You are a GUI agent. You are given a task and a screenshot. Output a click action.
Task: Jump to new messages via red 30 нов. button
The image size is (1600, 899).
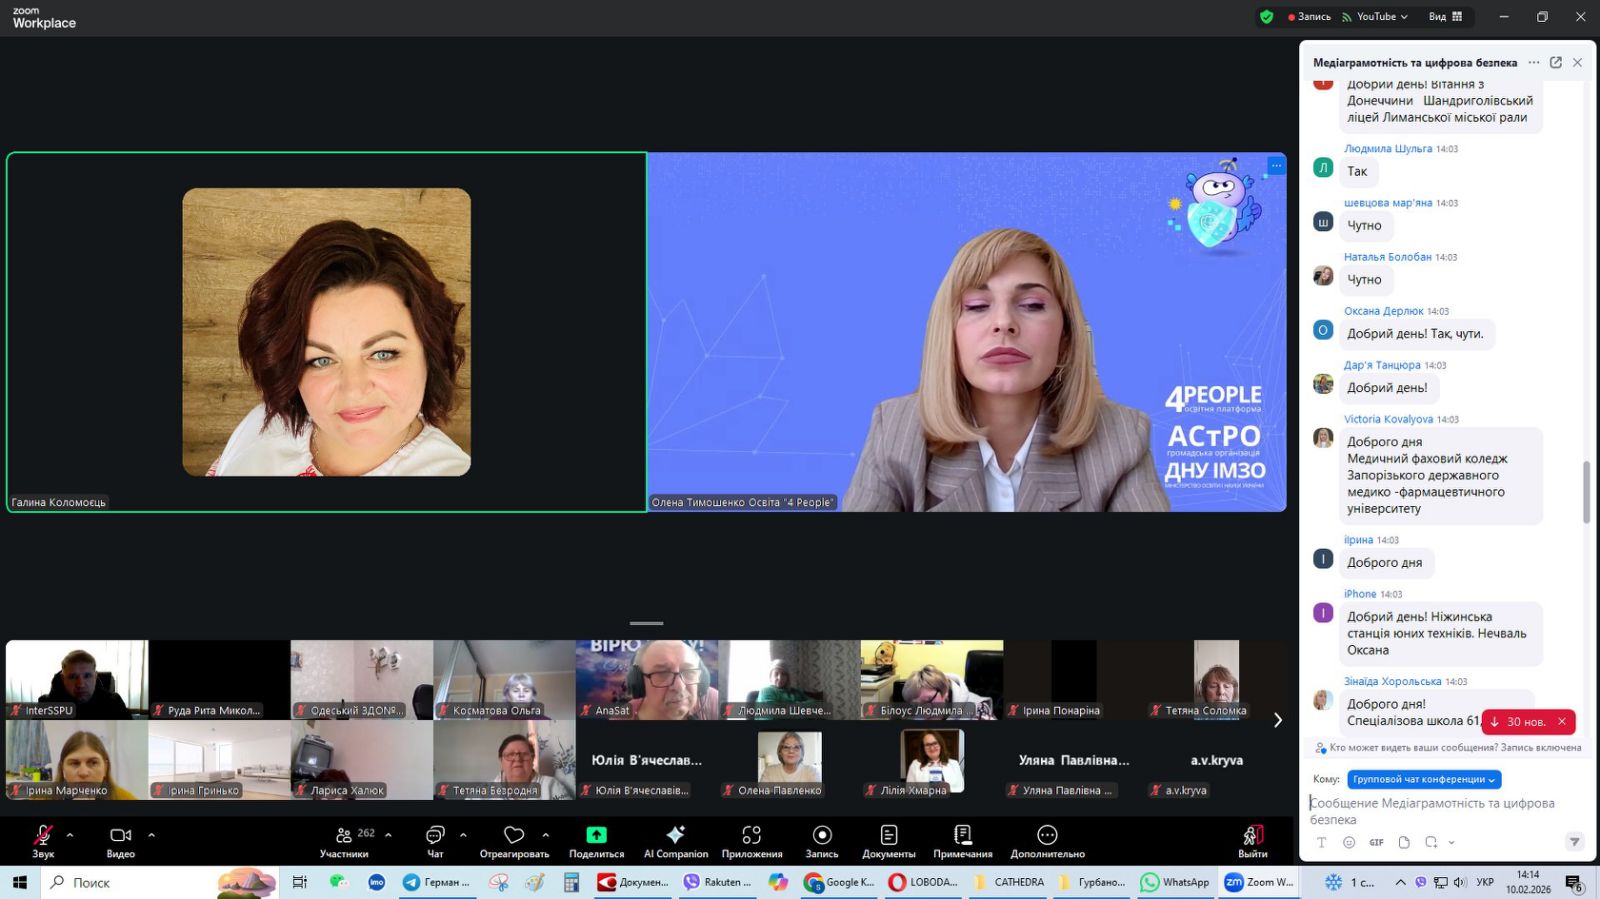(x=1519, y=721)
